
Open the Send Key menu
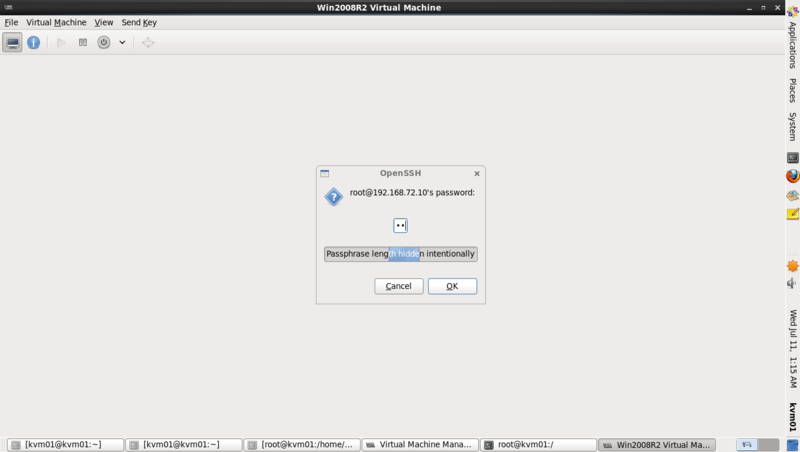point(139,22)
